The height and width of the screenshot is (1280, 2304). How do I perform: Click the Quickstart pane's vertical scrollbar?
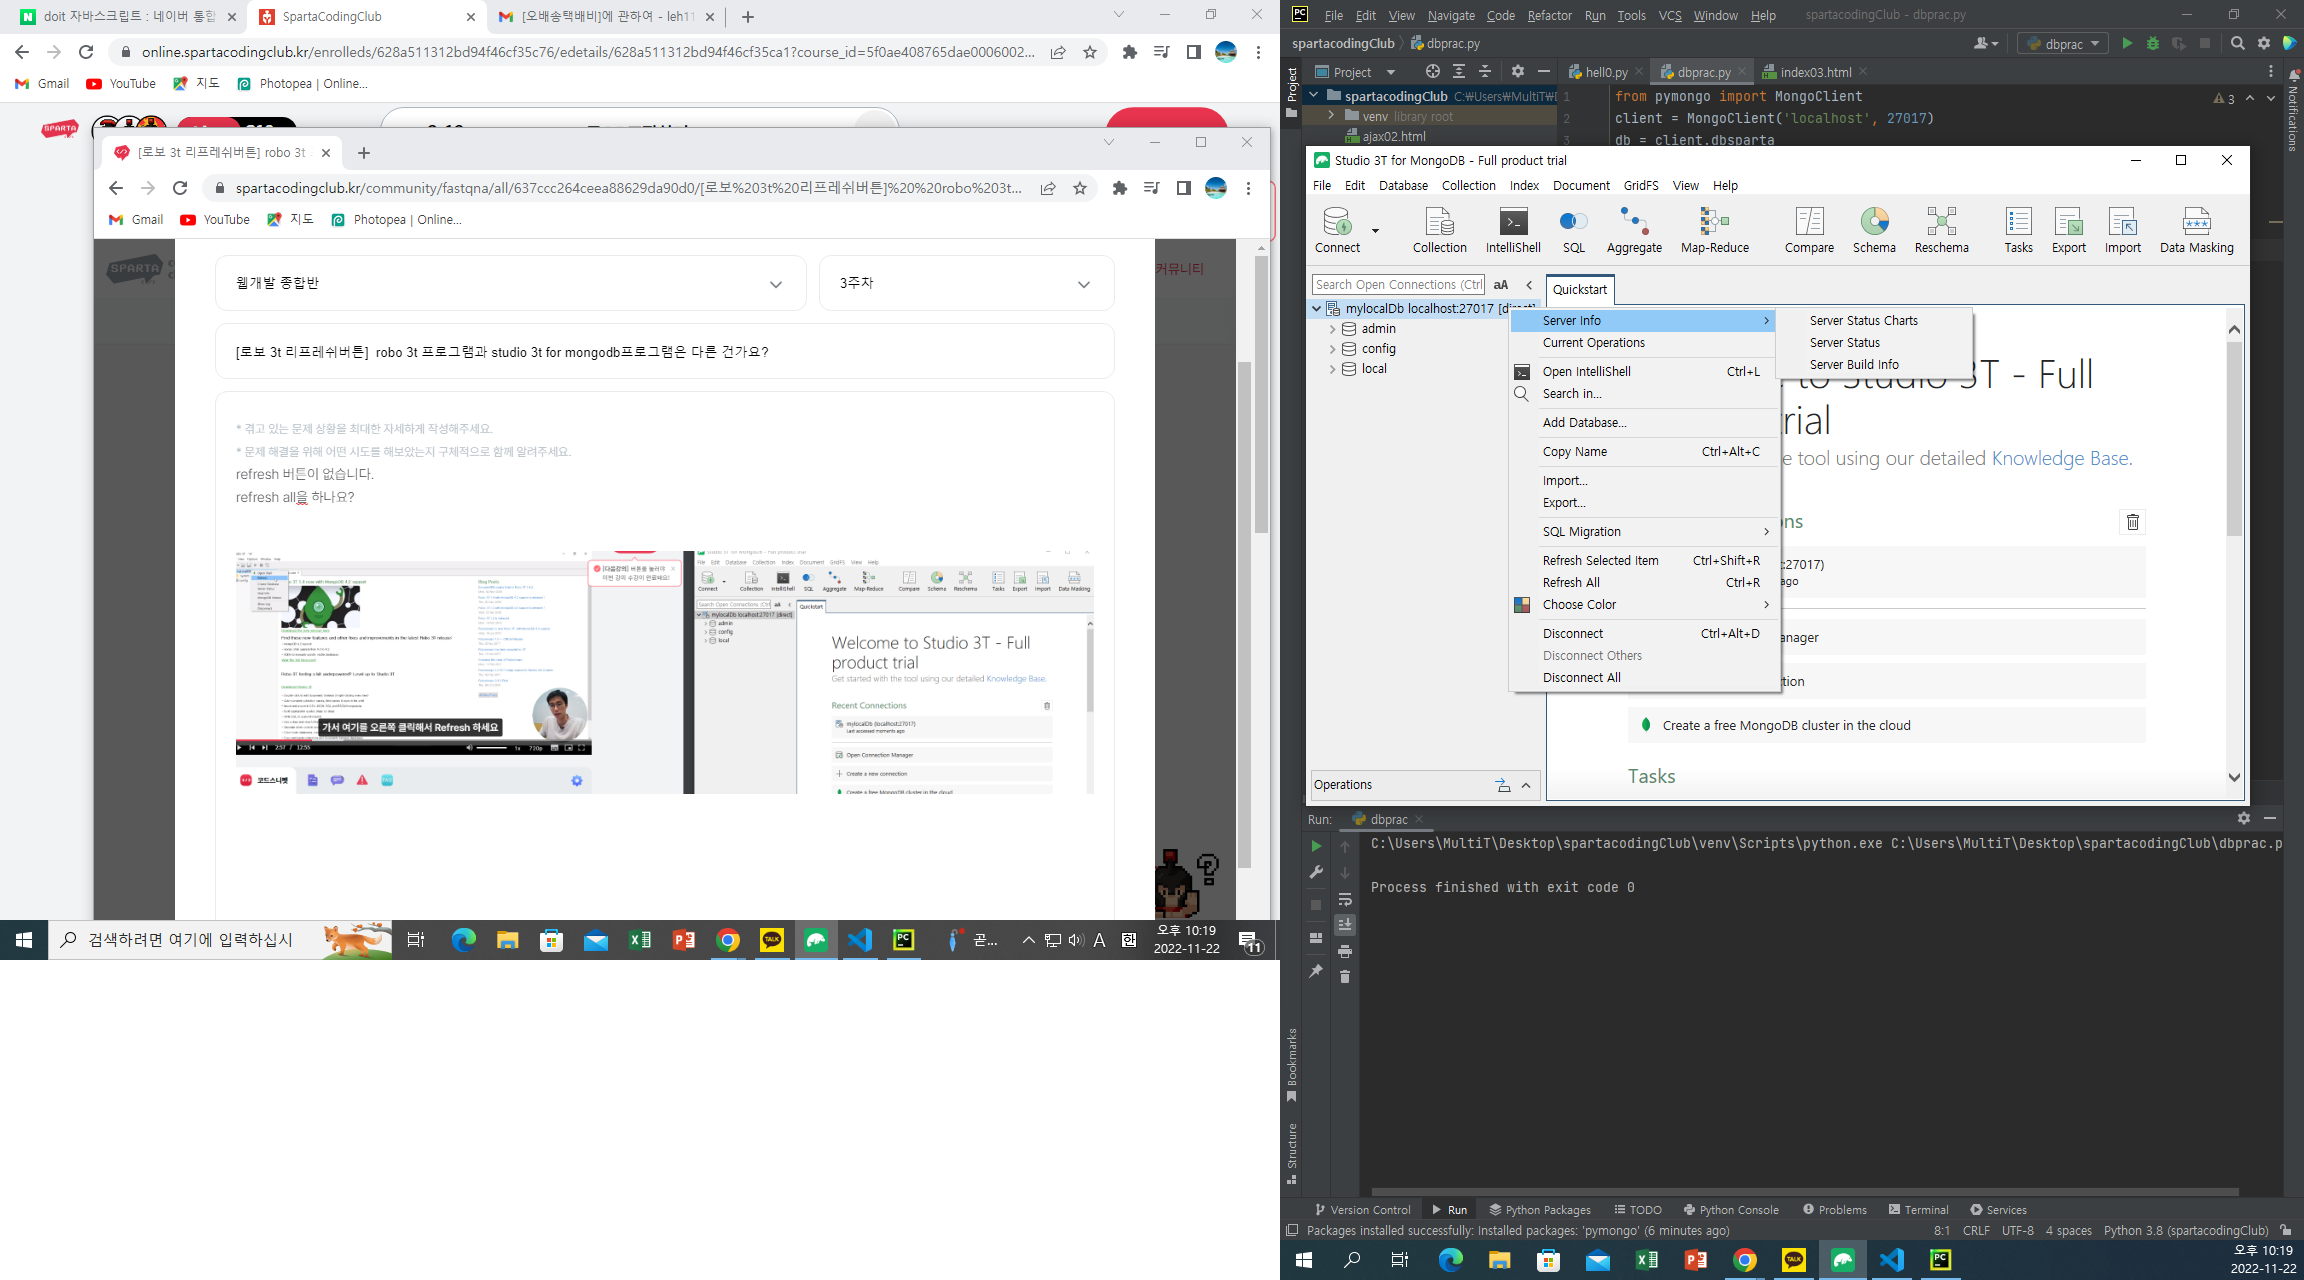point(2234,440)
